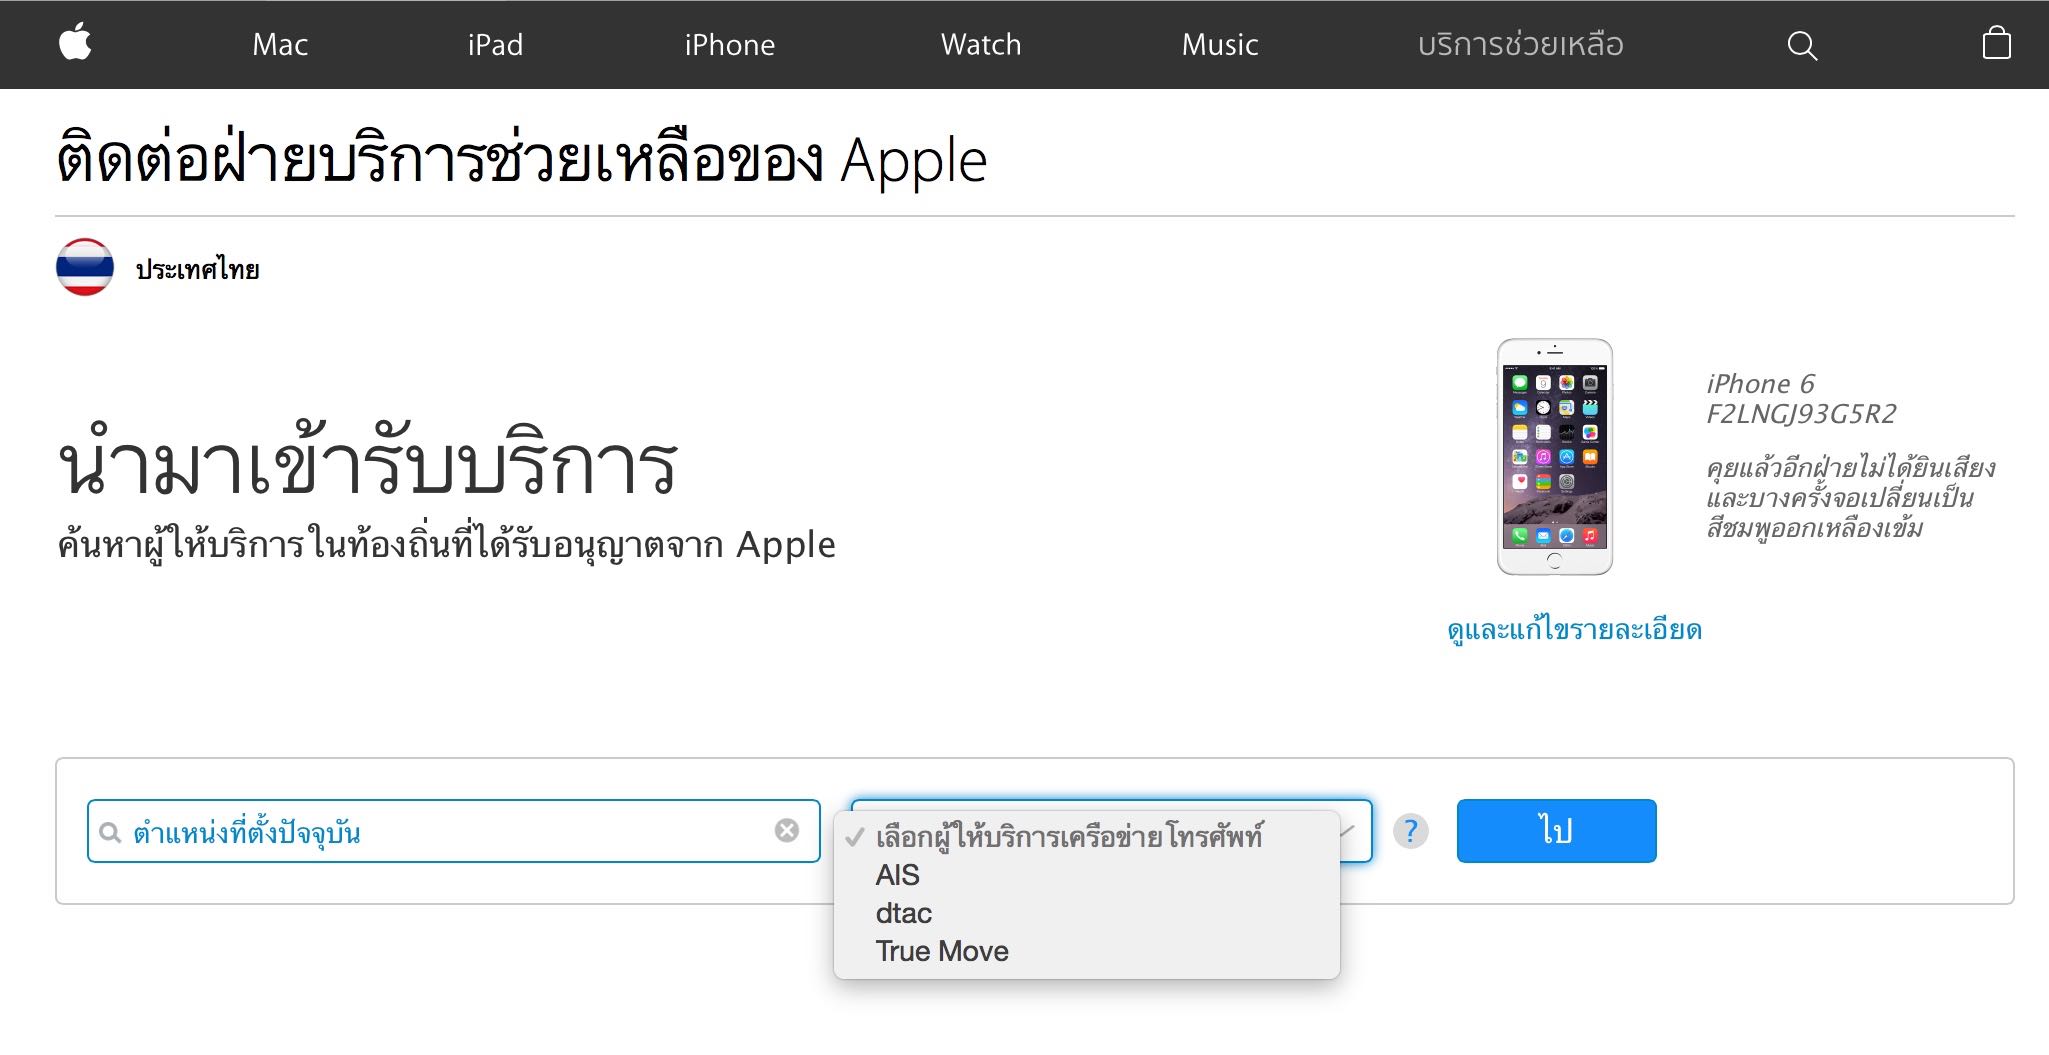Click the question mark help icon
Screen dimensions: 2049x1055
click(x=1410, y=831)
